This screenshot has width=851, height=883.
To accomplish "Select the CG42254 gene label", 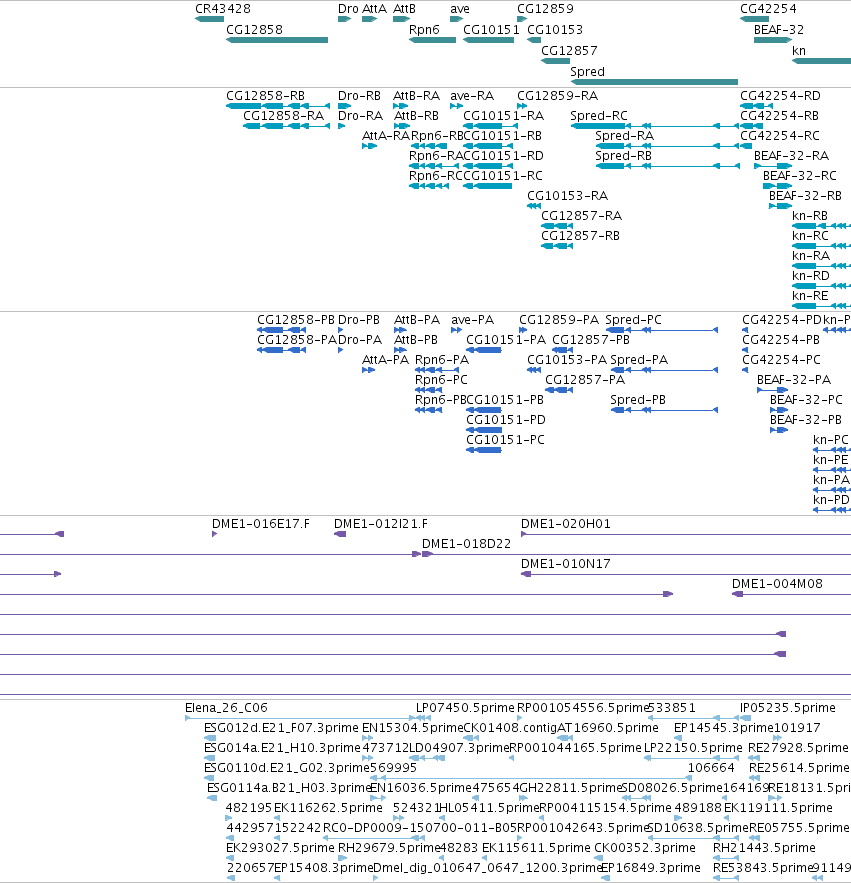I will (768, 9).
